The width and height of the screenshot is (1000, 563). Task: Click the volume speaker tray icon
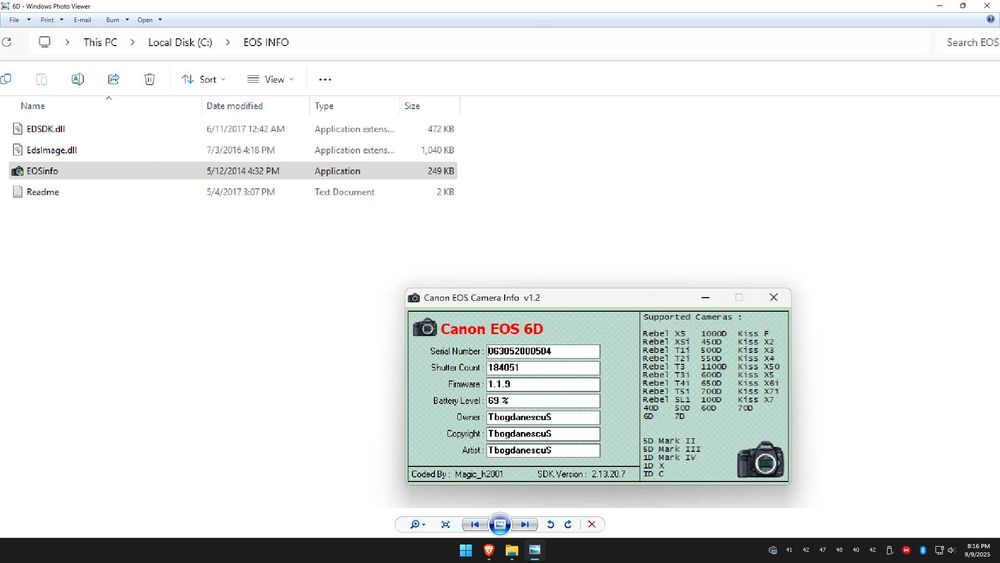[x=952, y=550]
